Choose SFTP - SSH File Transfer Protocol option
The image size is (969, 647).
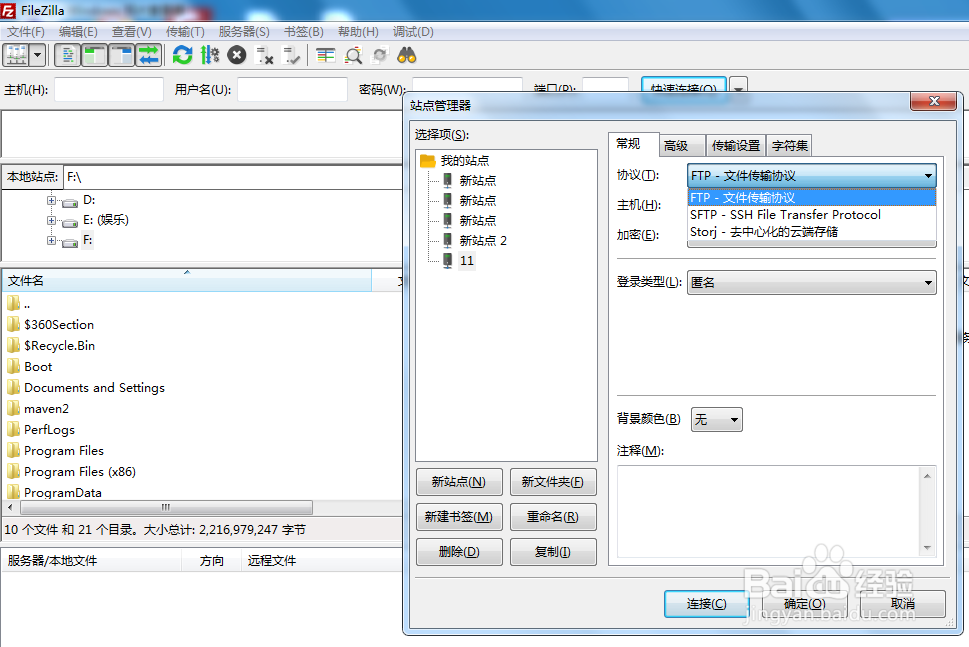coord(812,214)
